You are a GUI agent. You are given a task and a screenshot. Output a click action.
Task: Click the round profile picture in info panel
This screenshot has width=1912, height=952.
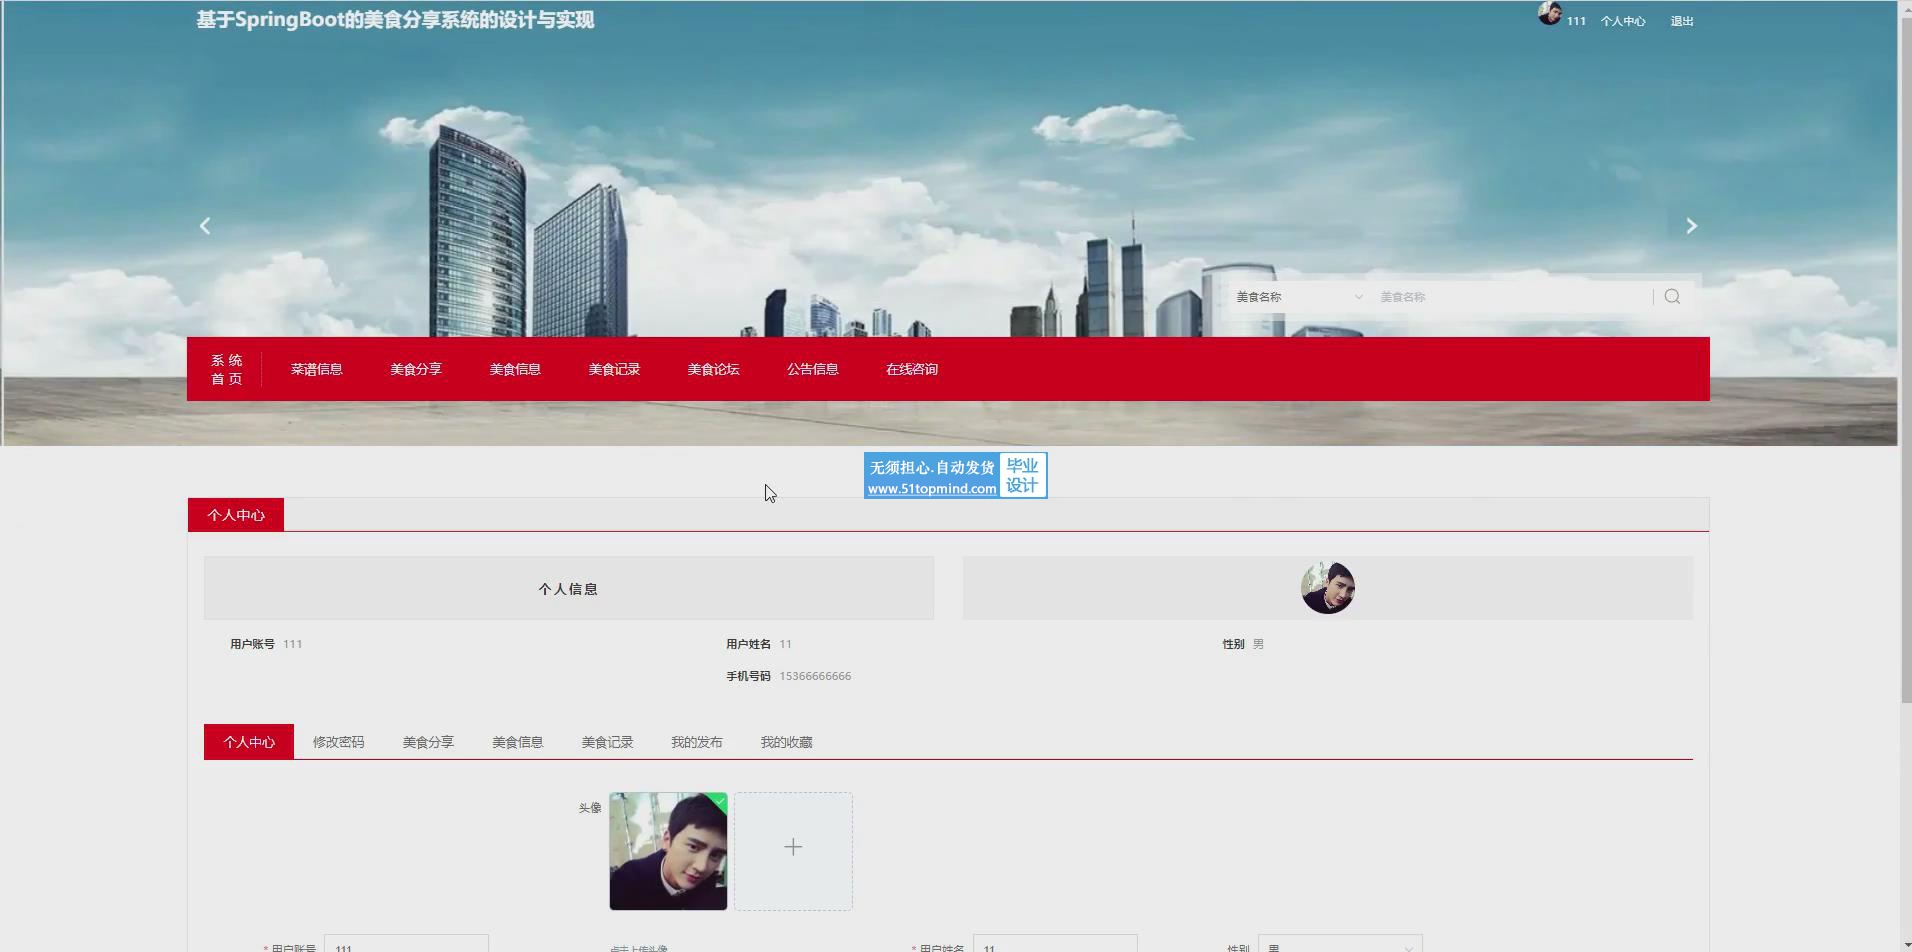point(1327,588)
